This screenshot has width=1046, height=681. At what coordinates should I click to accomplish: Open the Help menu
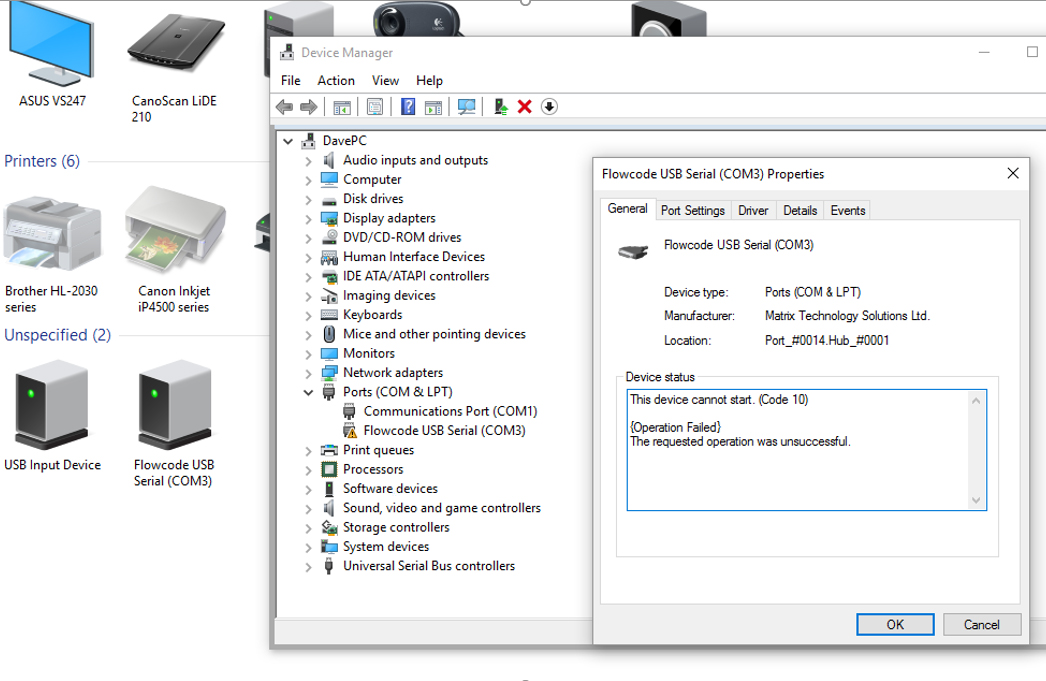point(430,81)
